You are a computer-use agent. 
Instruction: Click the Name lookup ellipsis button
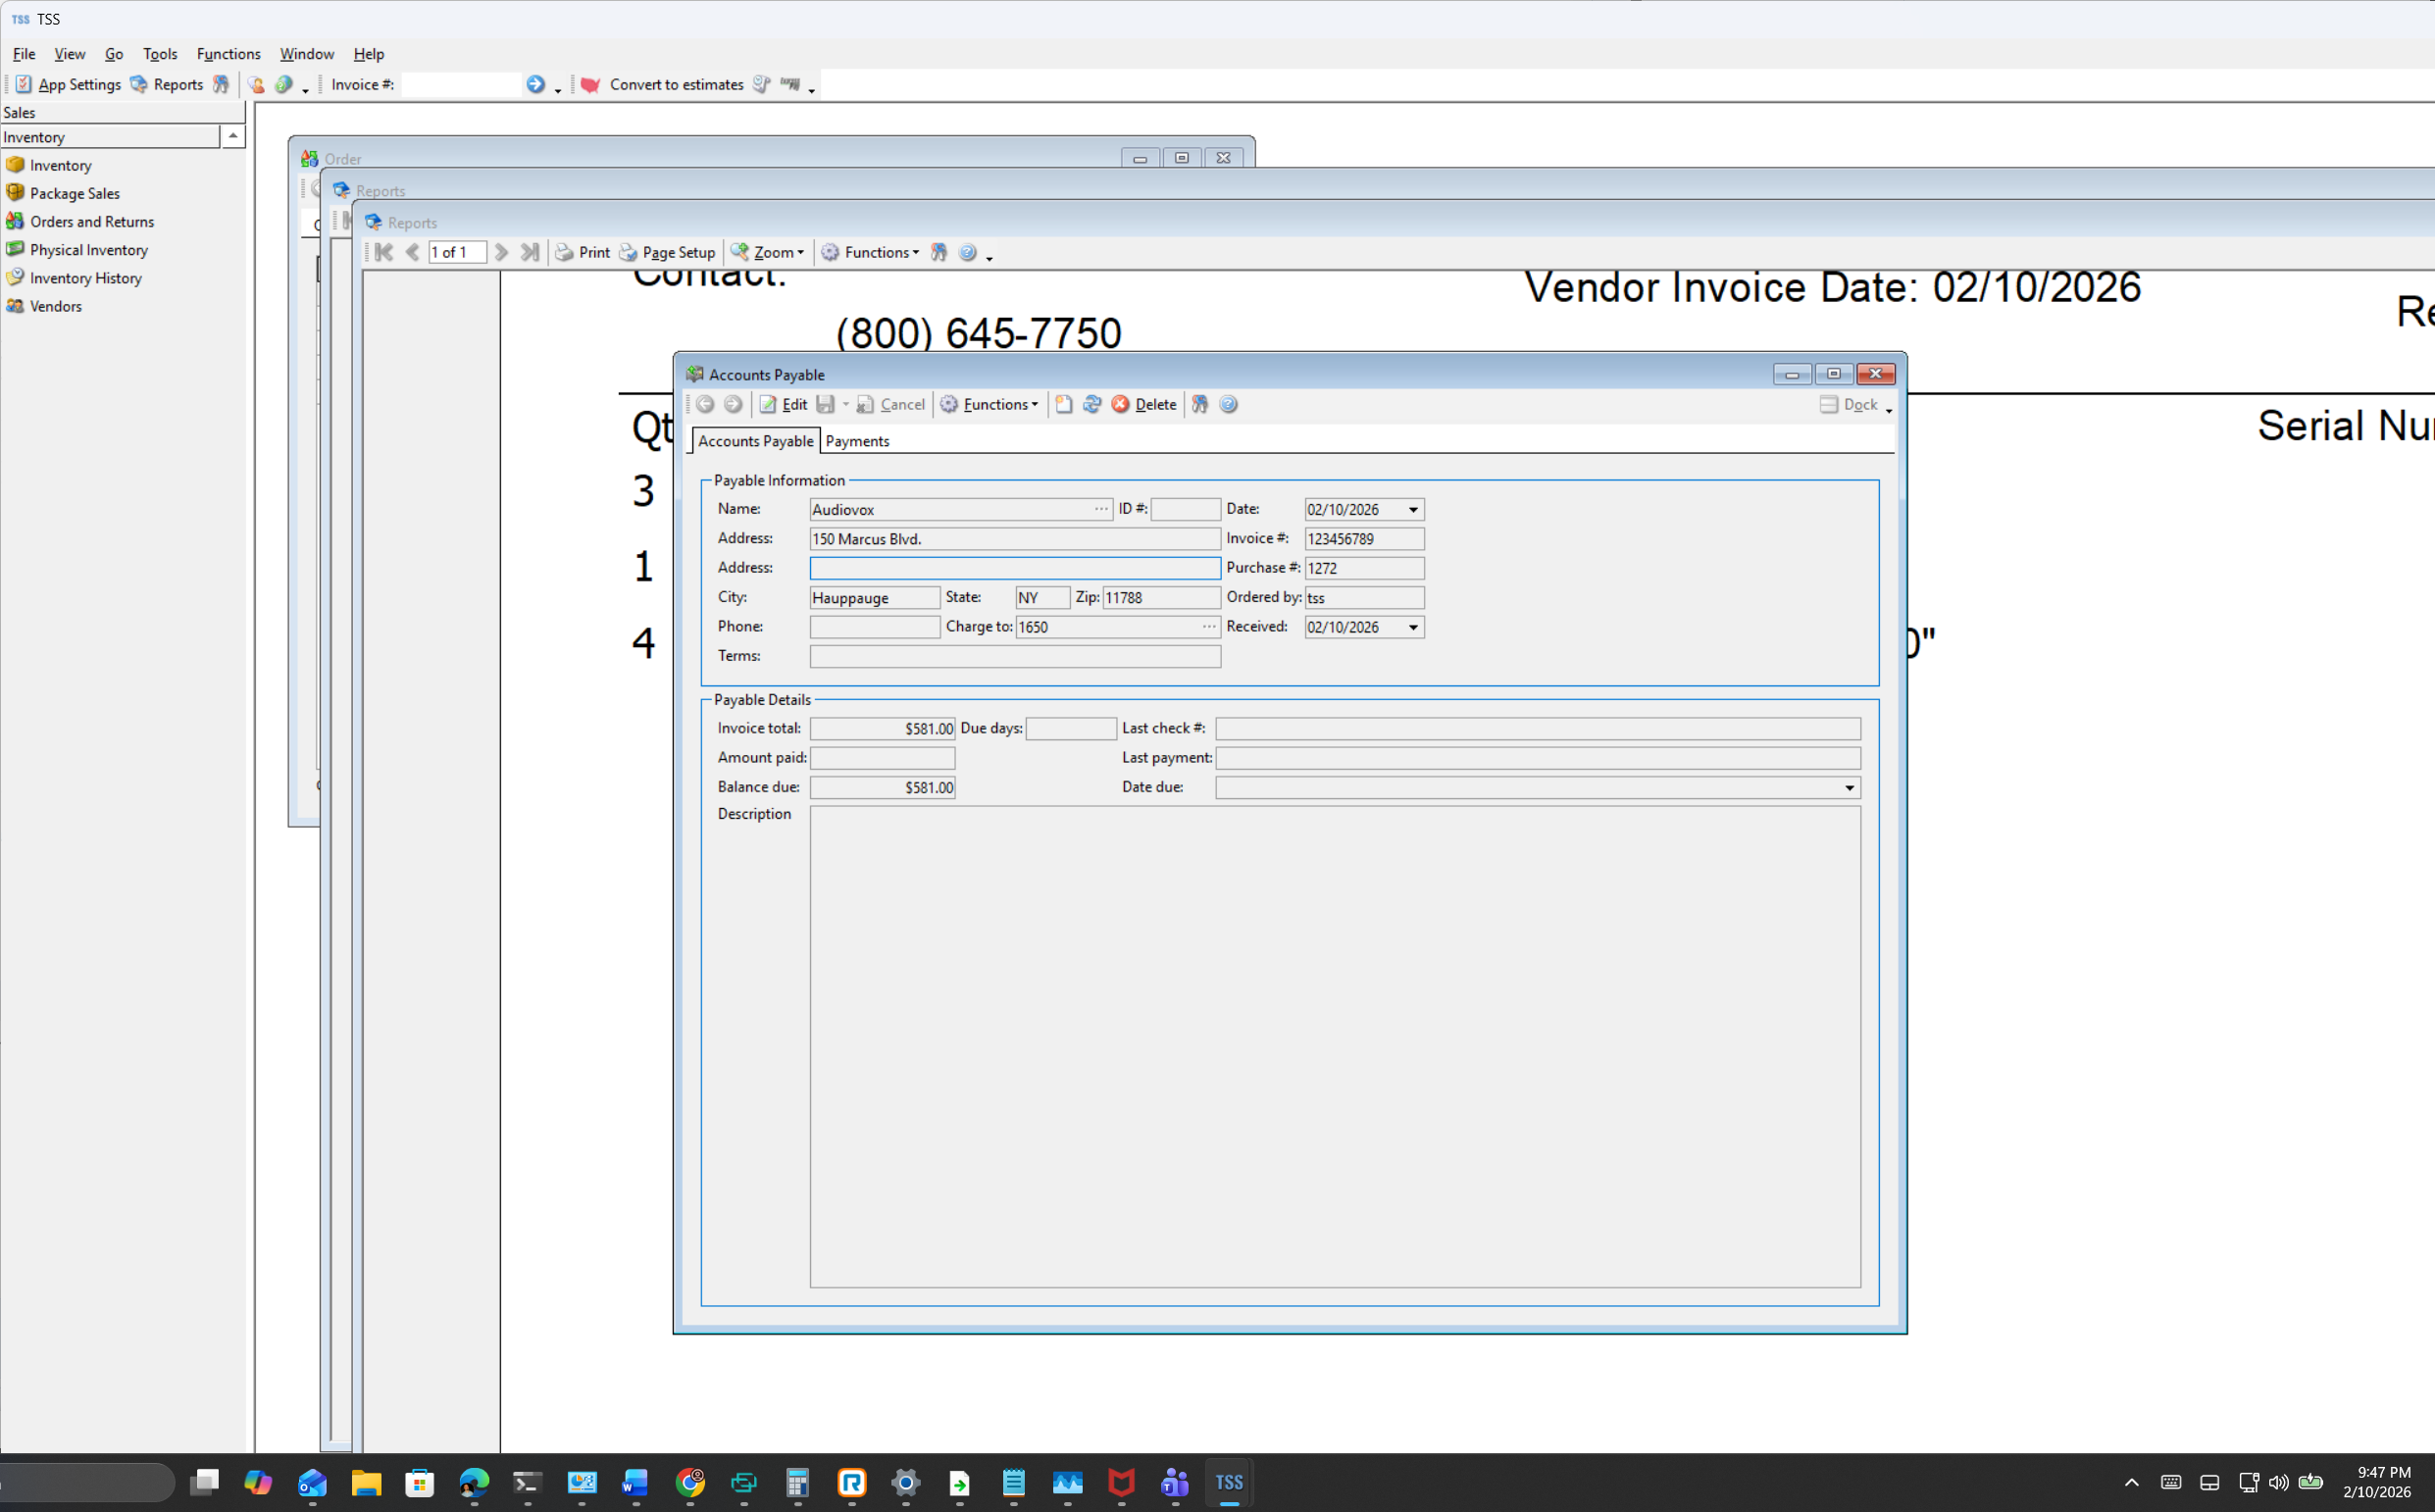[x=1101, y=509]
